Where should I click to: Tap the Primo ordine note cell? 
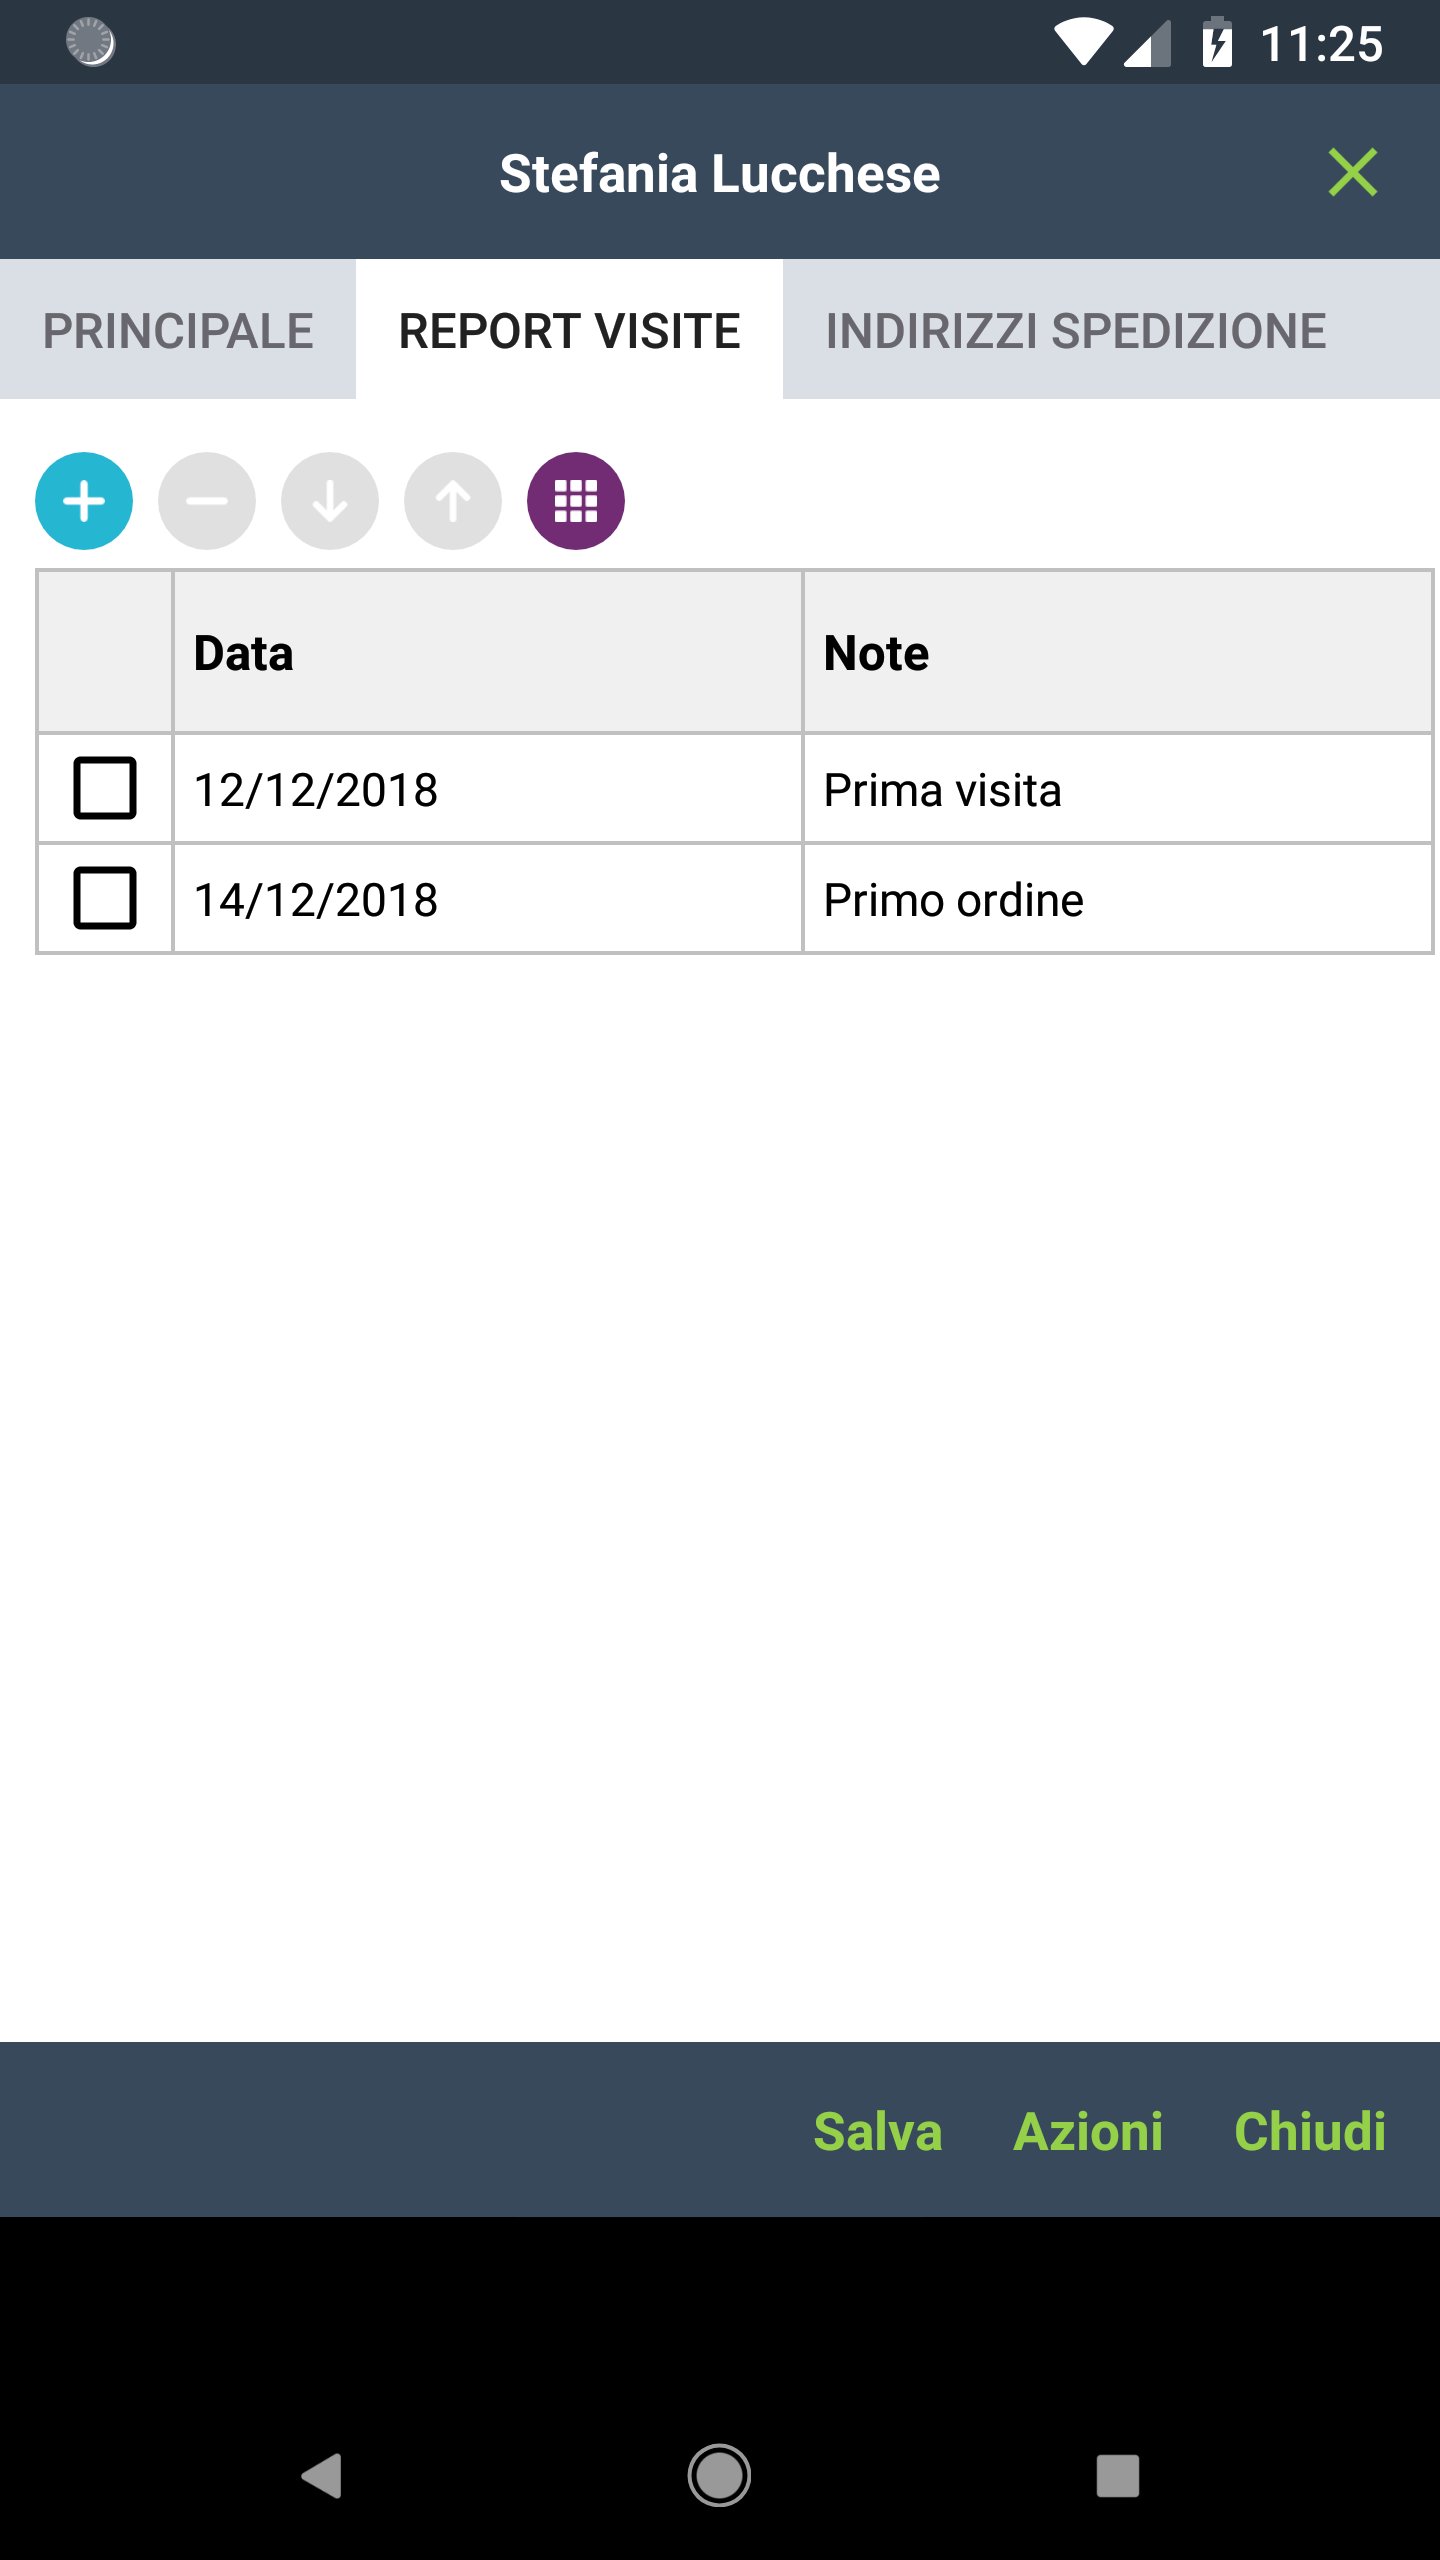pos(1117,900)
